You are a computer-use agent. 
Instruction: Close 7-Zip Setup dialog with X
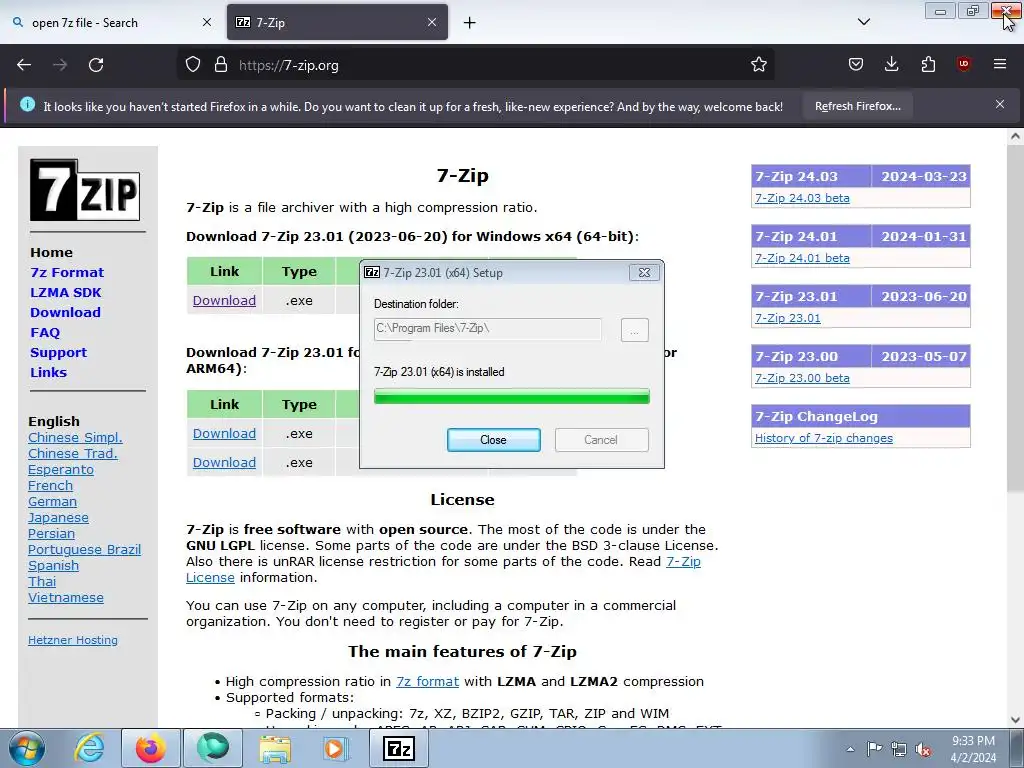pyautogui.click(x=644, y=272)
